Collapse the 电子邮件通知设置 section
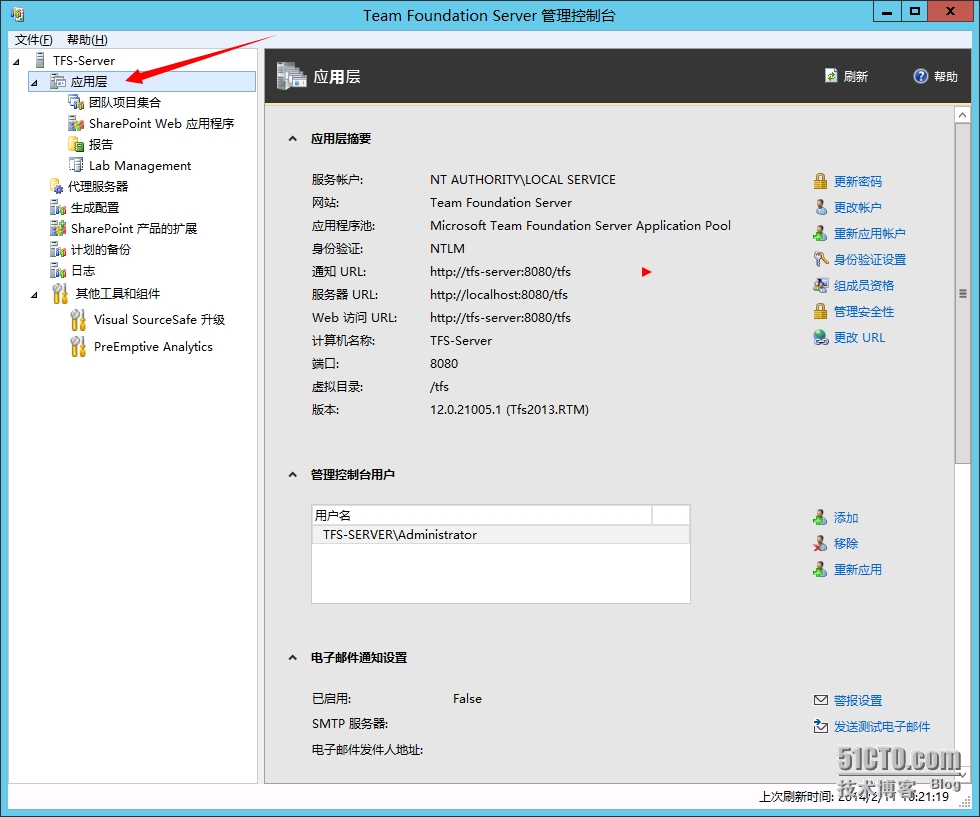 coord(292,658)
